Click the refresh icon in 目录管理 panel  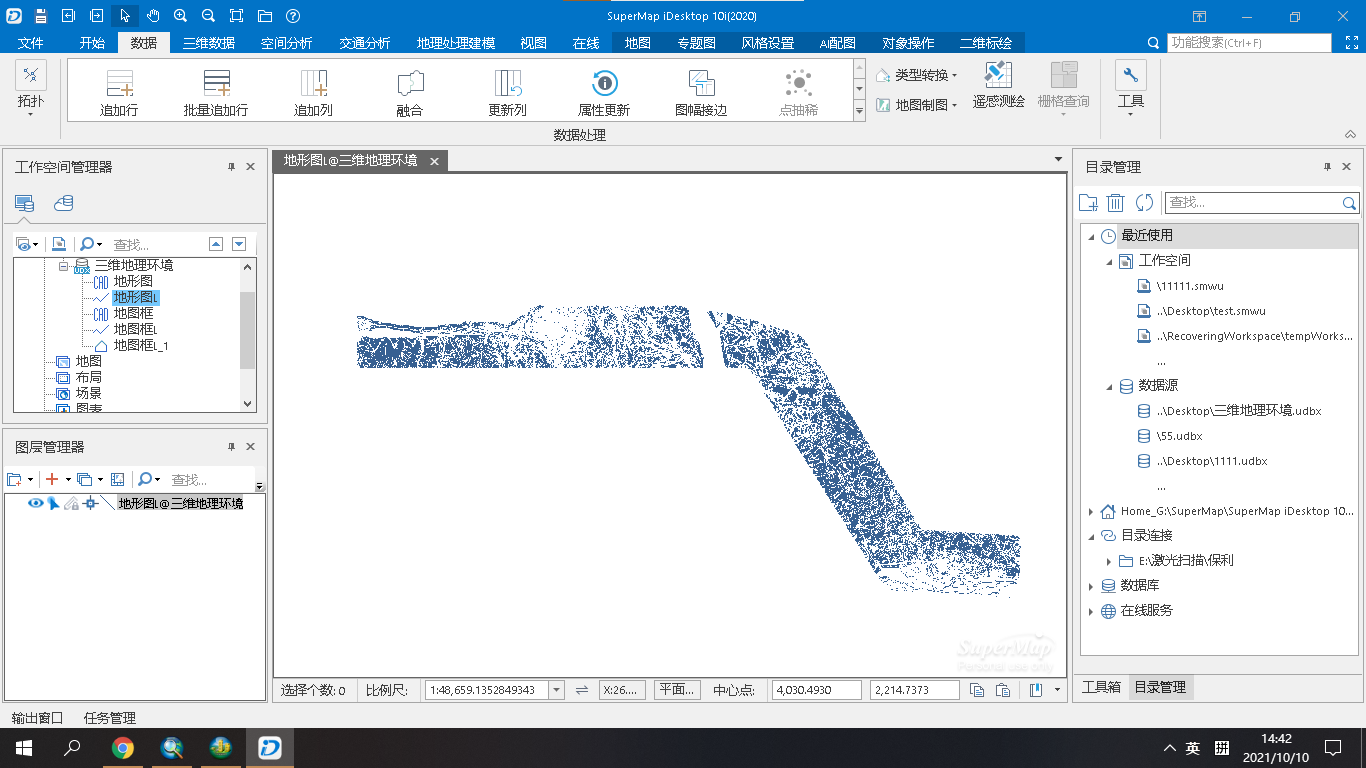click(1144, 203)
